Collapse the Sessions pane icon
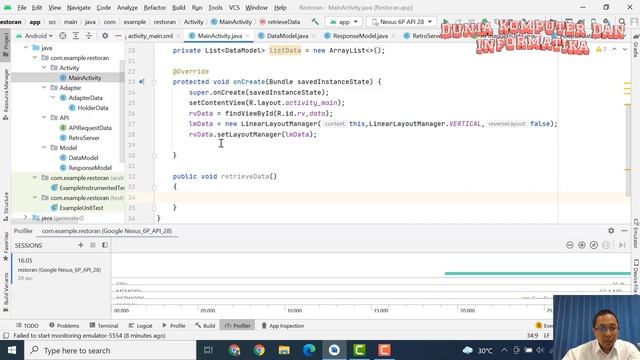The image size is (640, 360). (105, 245)
